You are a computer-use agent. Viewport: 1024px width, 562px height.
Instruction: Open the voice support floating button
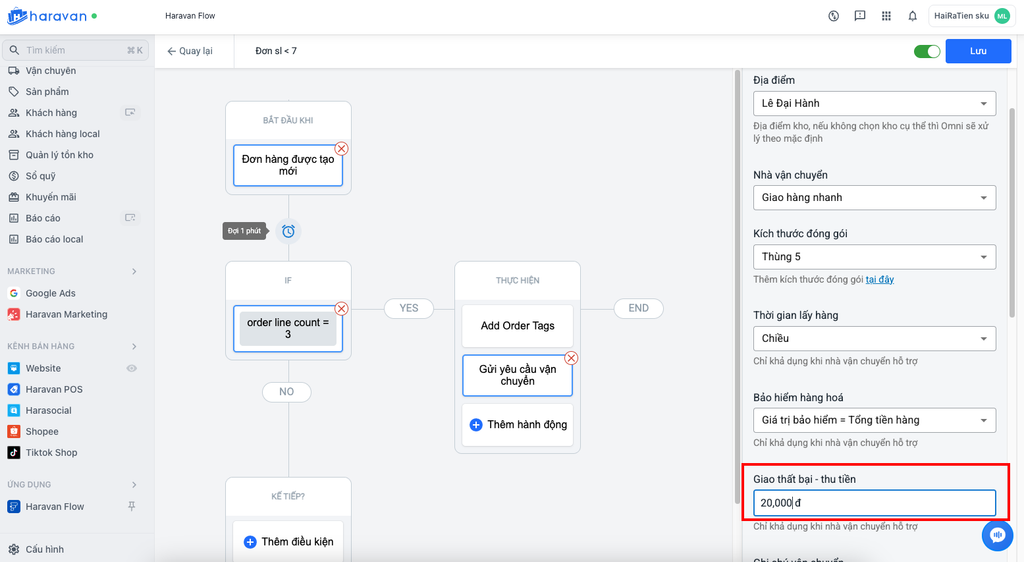point(997,535)
